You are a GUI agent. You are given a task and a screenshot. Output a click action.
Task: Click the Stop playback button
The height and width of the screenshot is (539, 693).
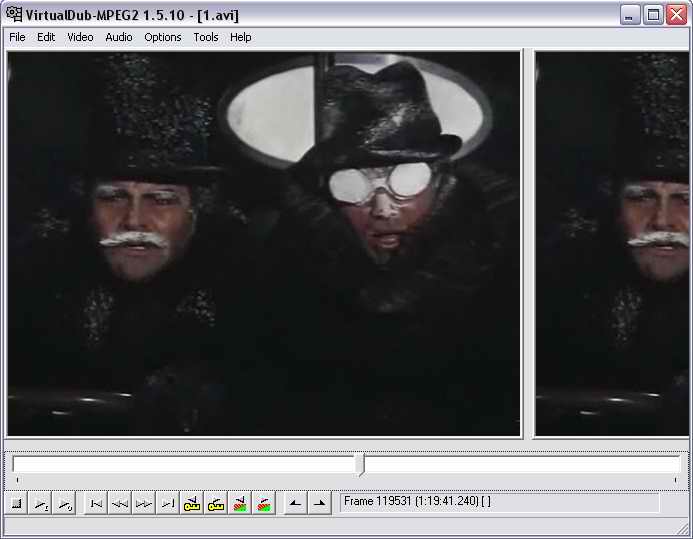17,504
